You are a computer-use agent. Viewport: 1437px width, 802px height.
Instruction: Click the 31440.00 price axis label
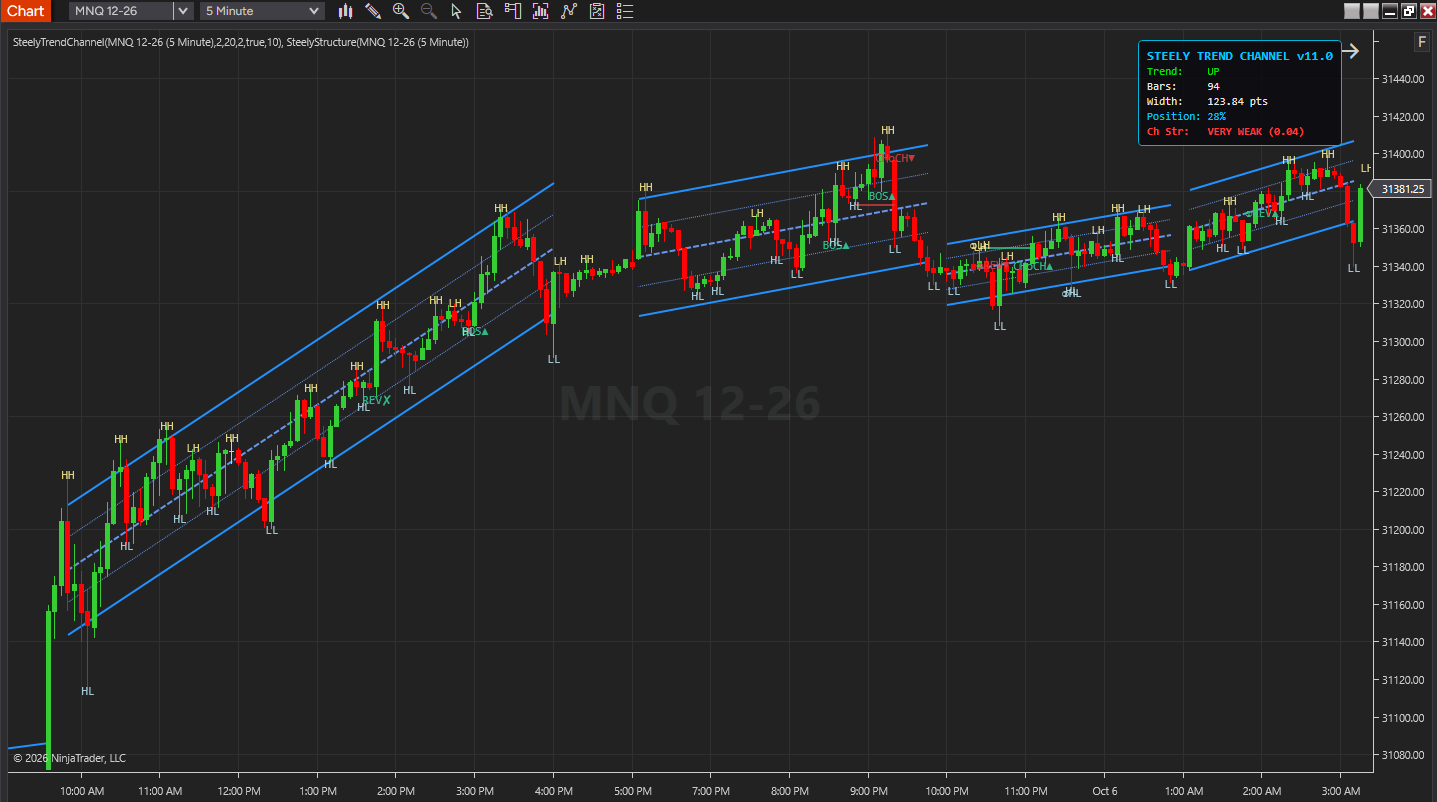[x=1403, y=79]
